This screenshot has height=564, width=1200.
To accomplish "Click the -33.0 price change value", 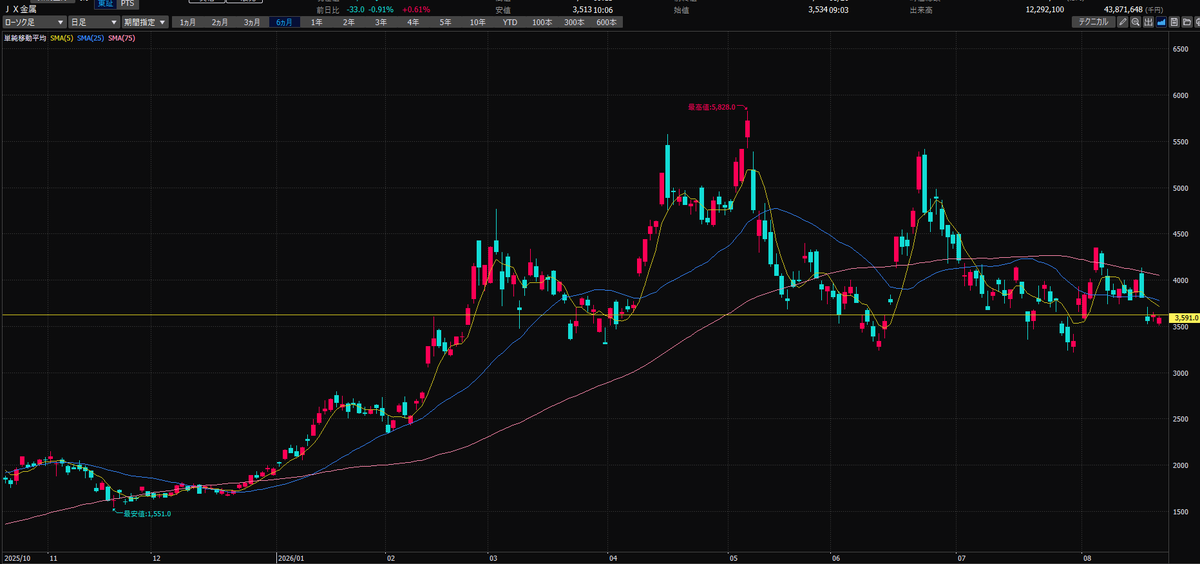I will click(354, 9).
